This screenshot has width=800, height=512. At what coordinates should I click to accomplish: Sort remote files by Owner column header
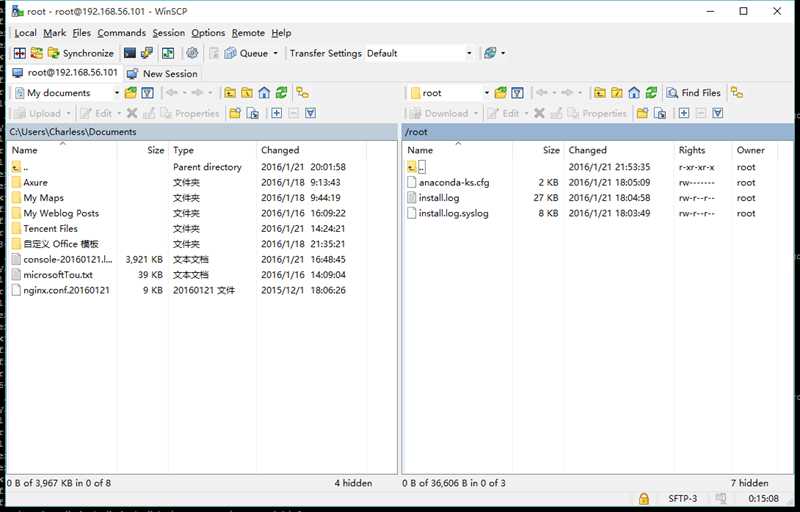click(754, 150)
